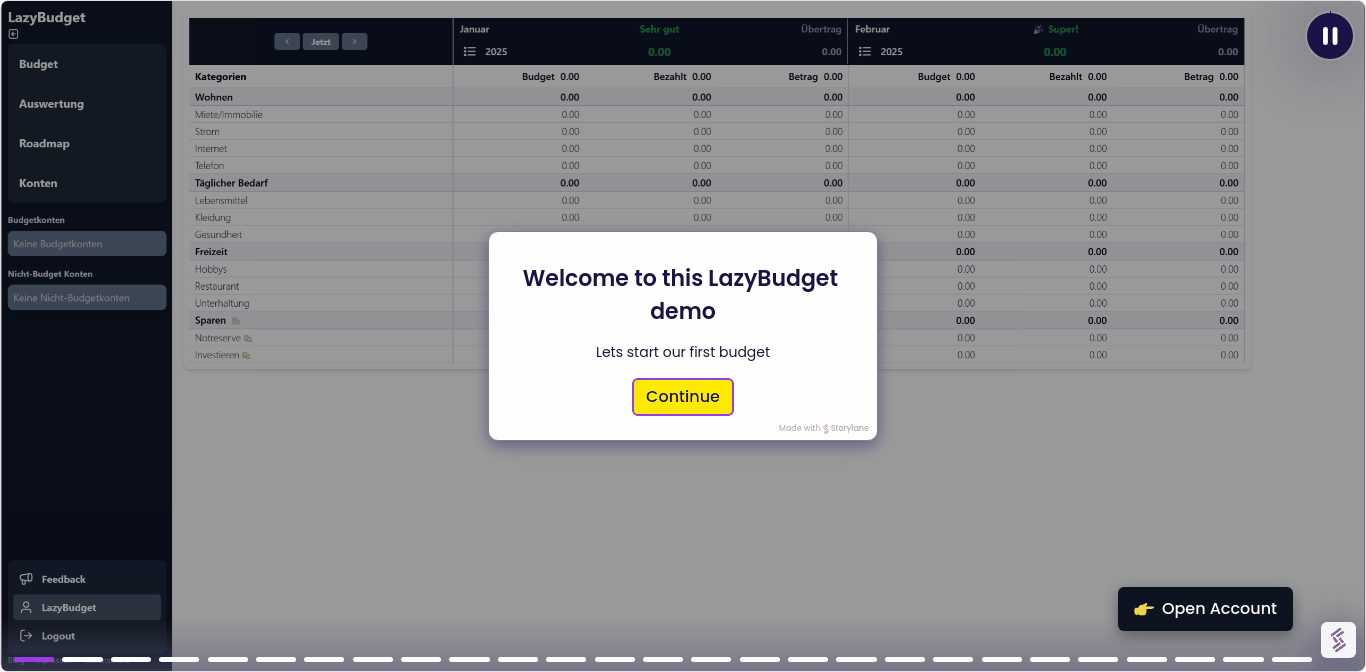Click the Storylane logo widget in the corner
The image size is (1366, 672).
point(1338,640)
